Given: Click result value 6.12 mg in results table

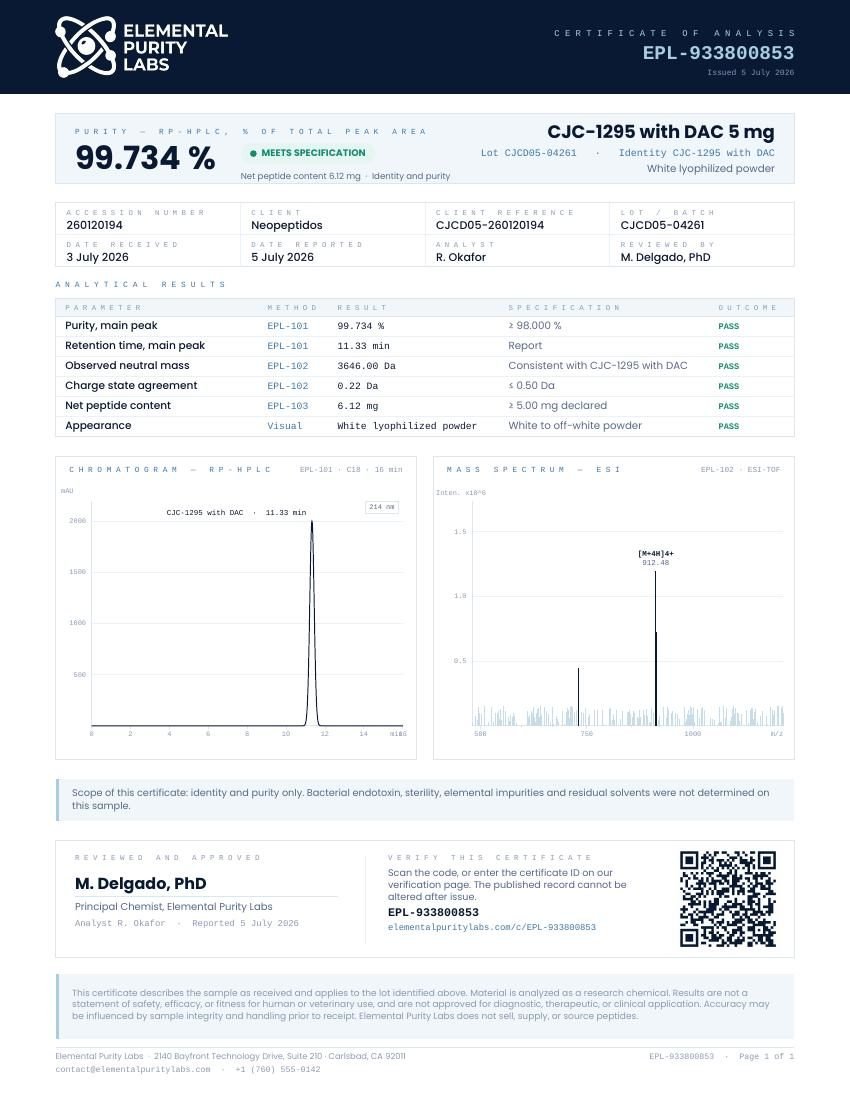Looking at the screenshot, I should coord(358,406).
